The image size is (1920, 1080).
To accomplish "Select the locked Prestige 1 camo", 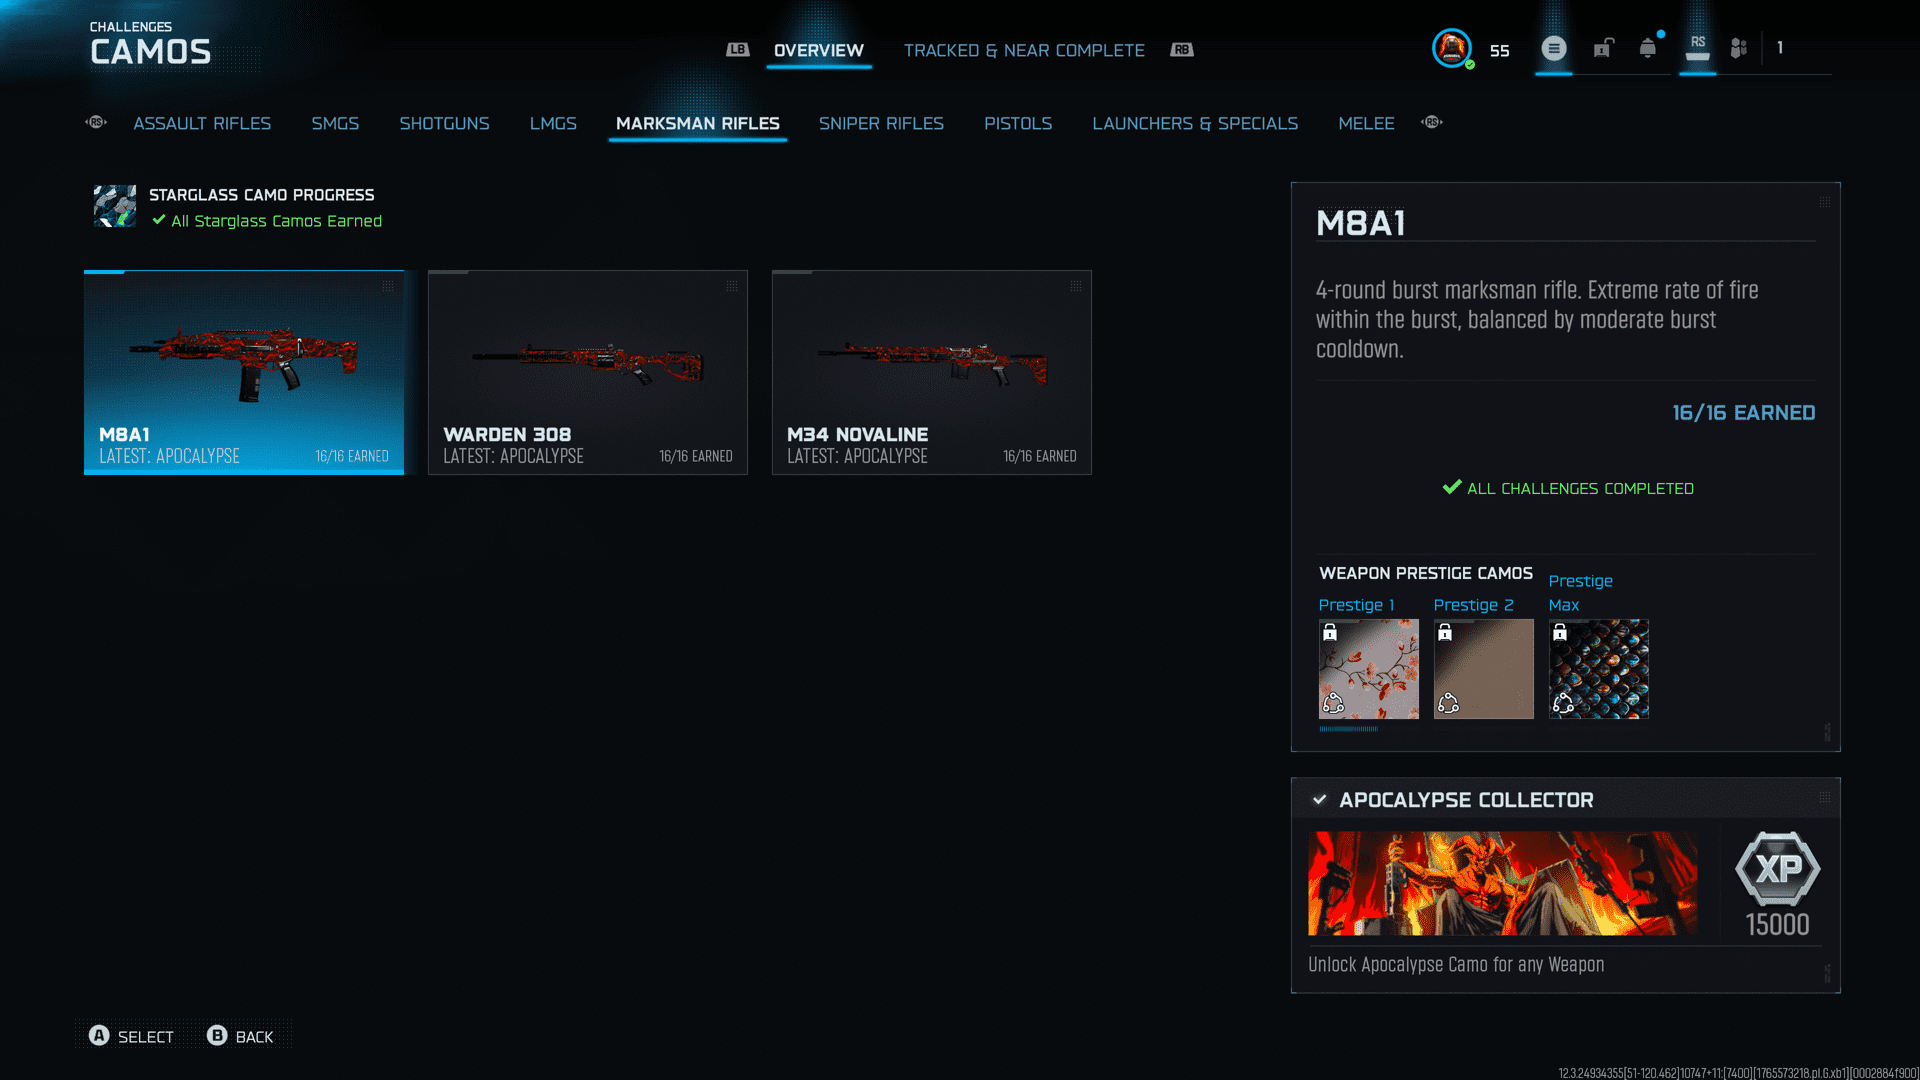I will (1368, 669).
